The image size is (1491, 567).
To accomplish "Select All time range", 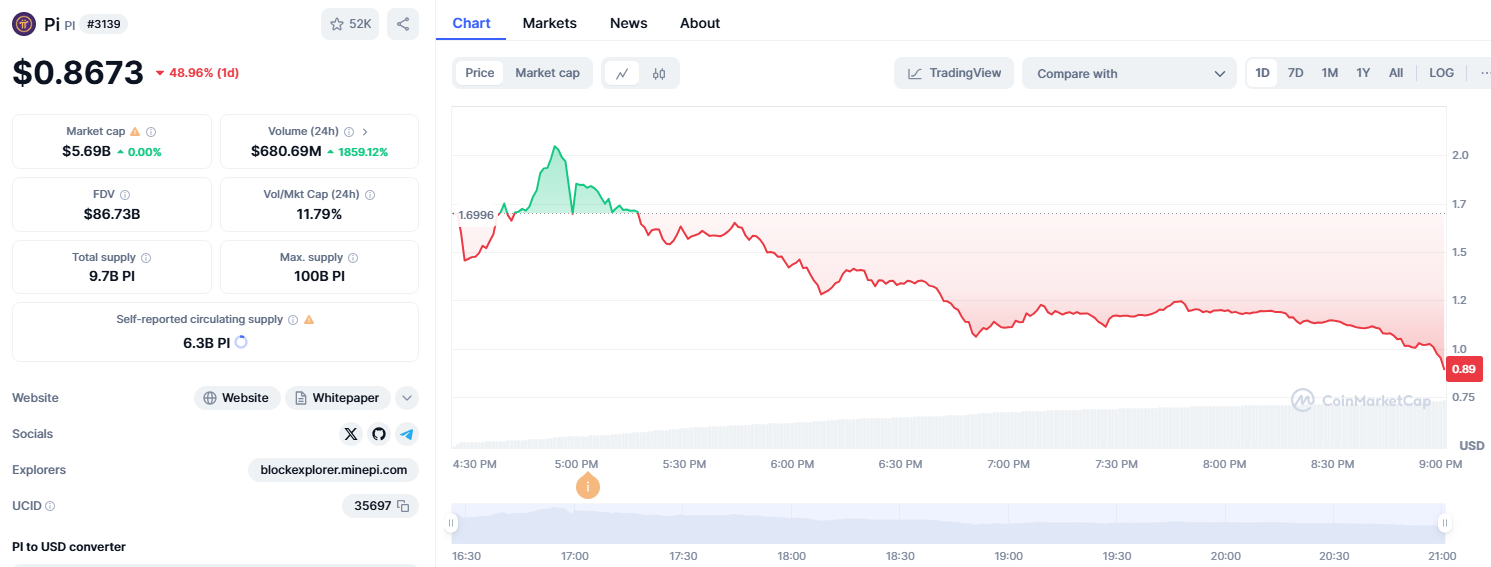I will pos(1396,73).
